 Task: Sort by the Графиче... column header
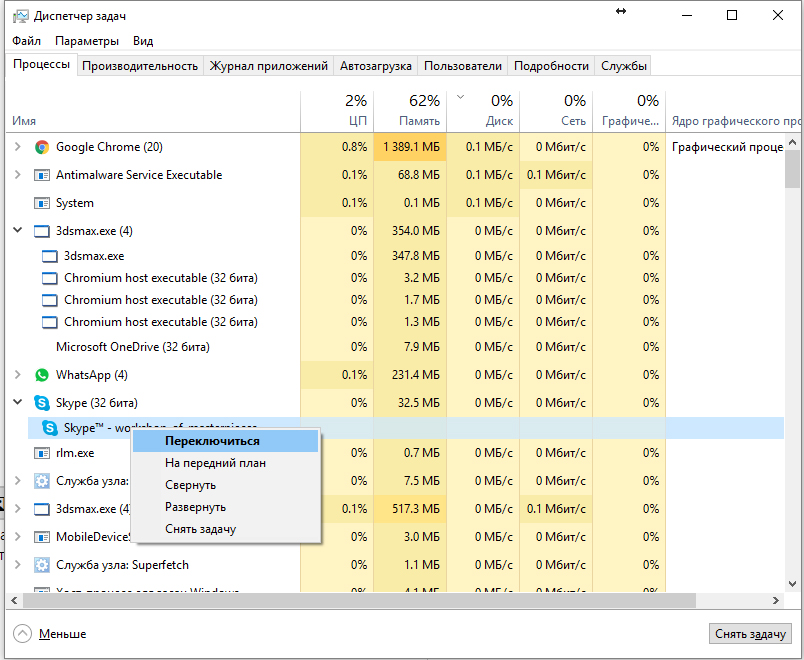[x=629, y=111]
